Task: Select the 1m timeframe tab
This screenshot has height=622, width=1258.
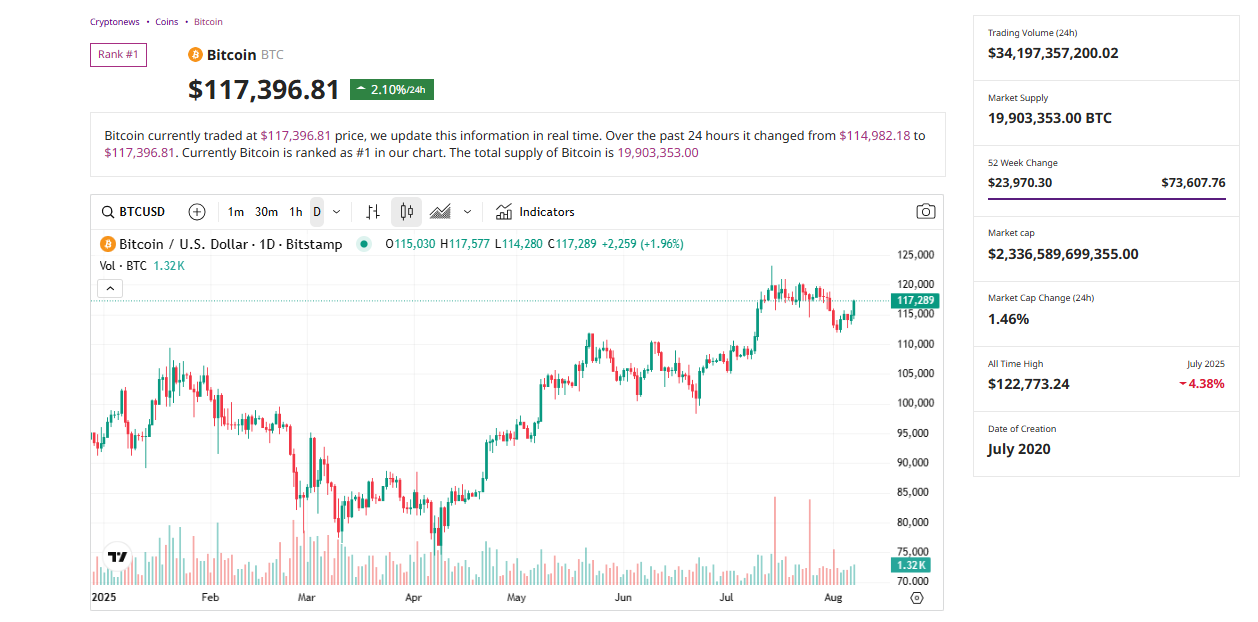Action: 236,211
